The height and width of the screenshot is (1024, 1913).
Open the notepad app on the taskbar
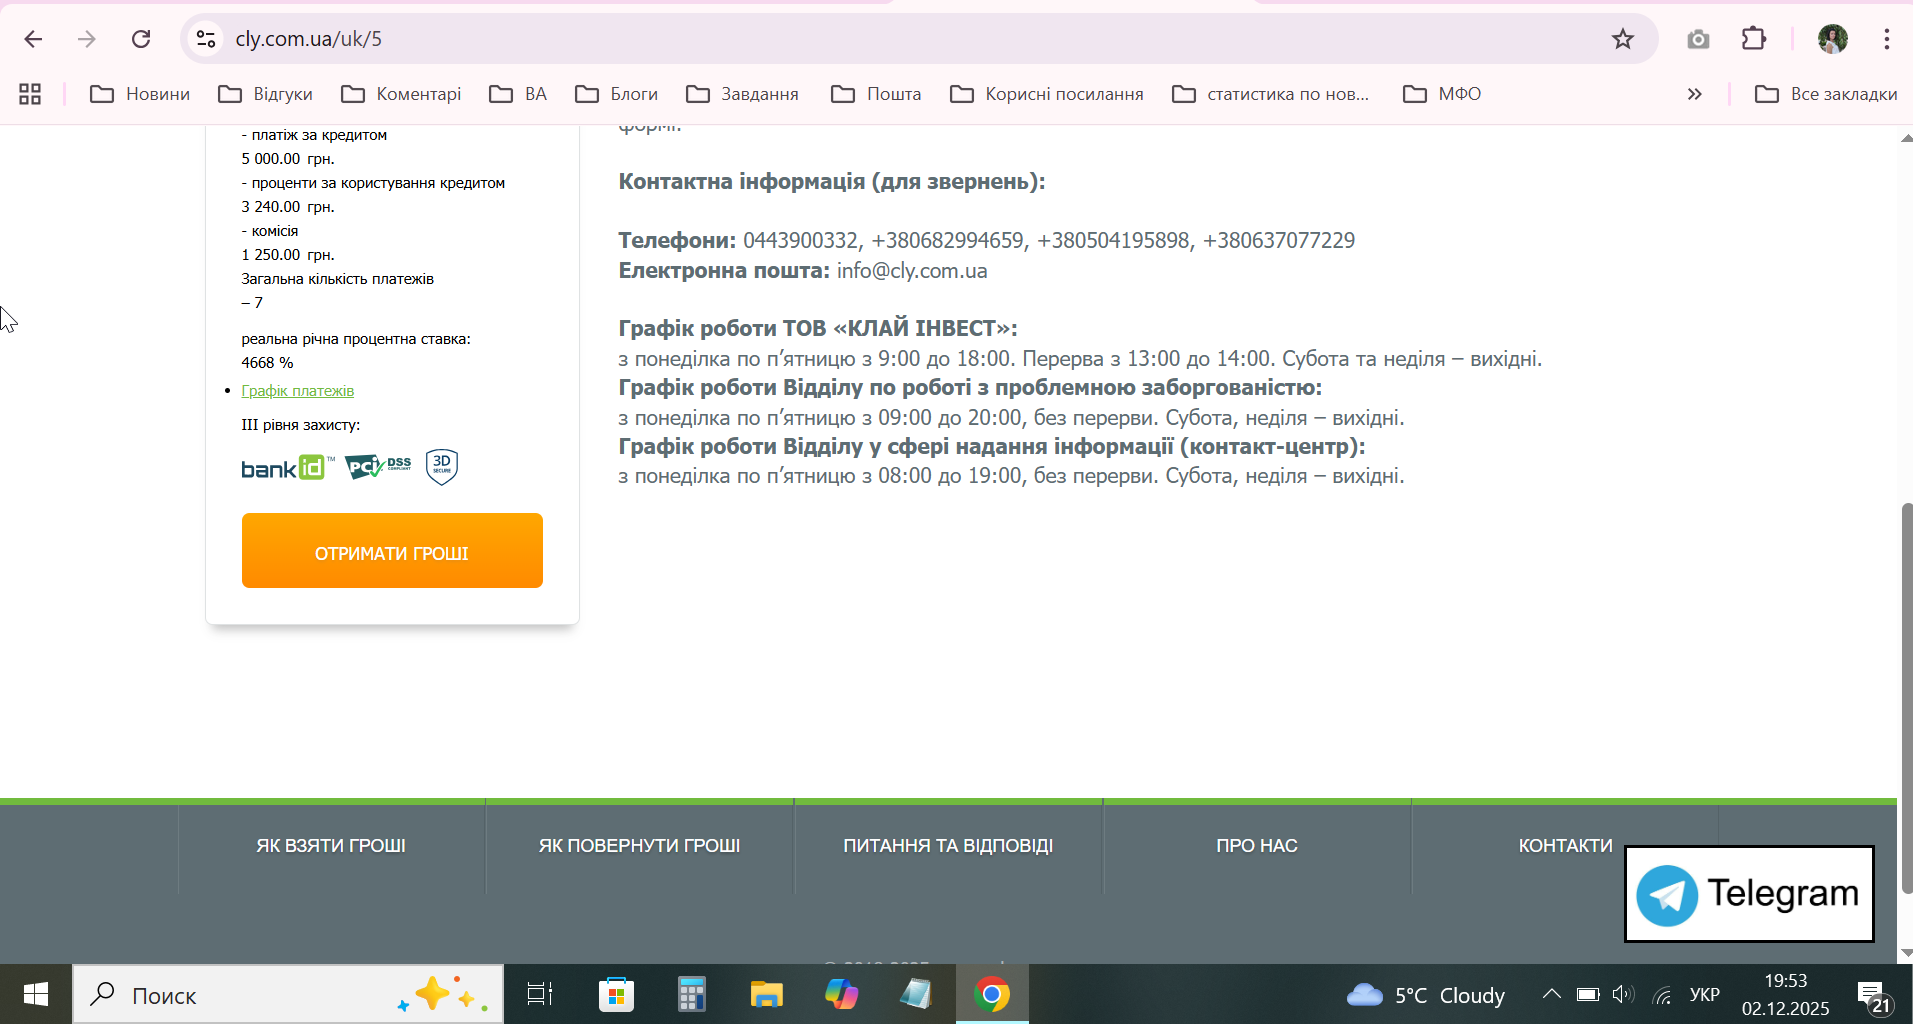coord(916,994)
